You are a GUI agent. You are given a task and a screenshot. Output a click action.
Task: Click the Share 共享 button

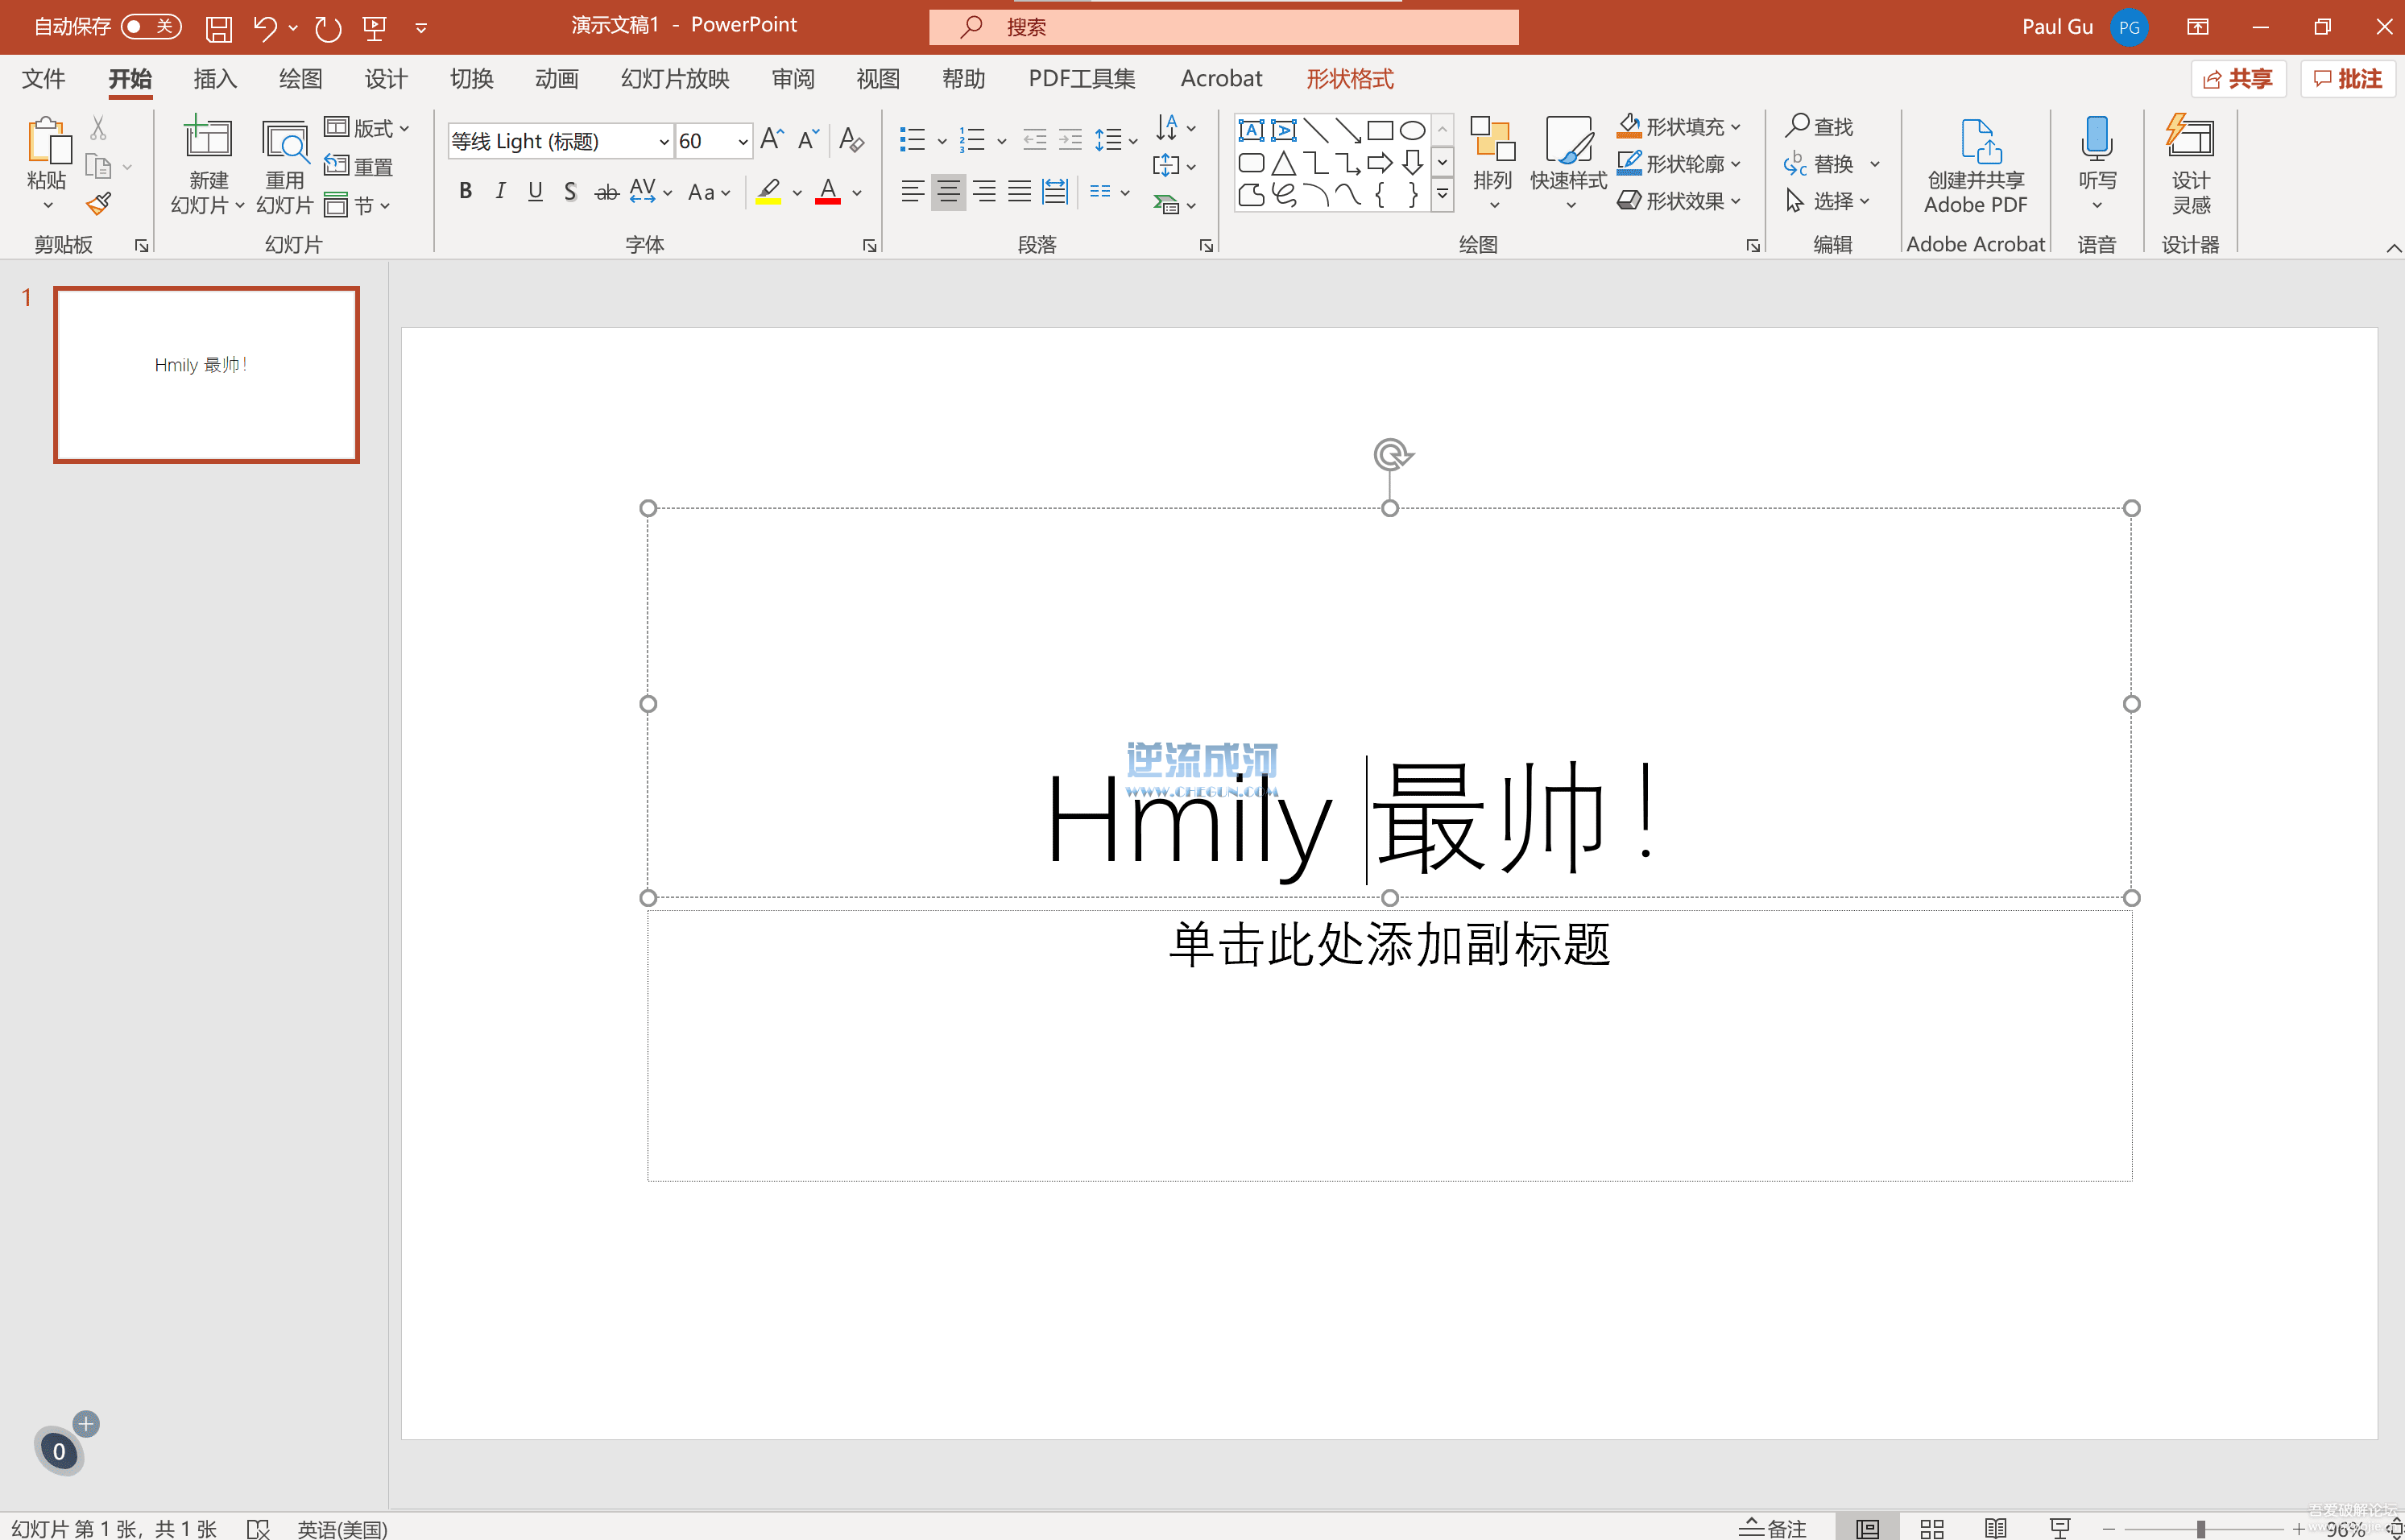[x=2238, y=78]
